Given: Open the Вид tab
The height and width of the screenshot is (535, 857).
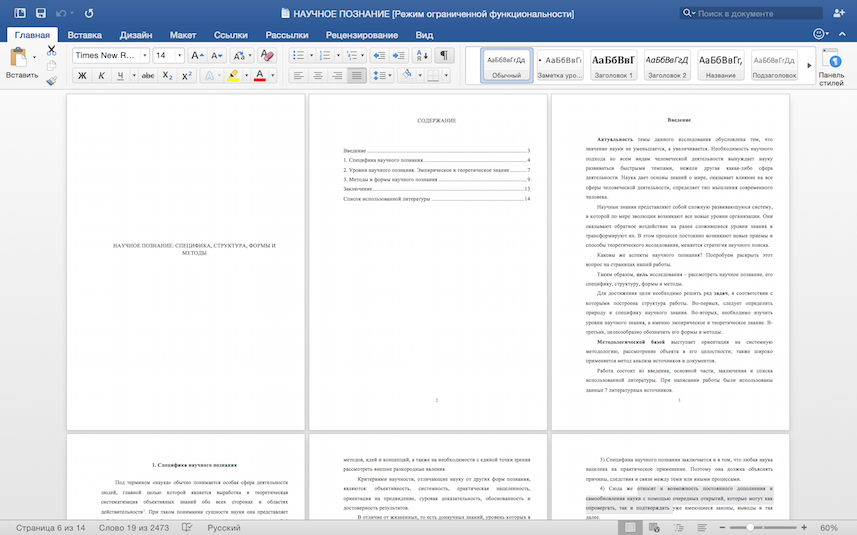Looking at the screenshot, I should [424, 35].
